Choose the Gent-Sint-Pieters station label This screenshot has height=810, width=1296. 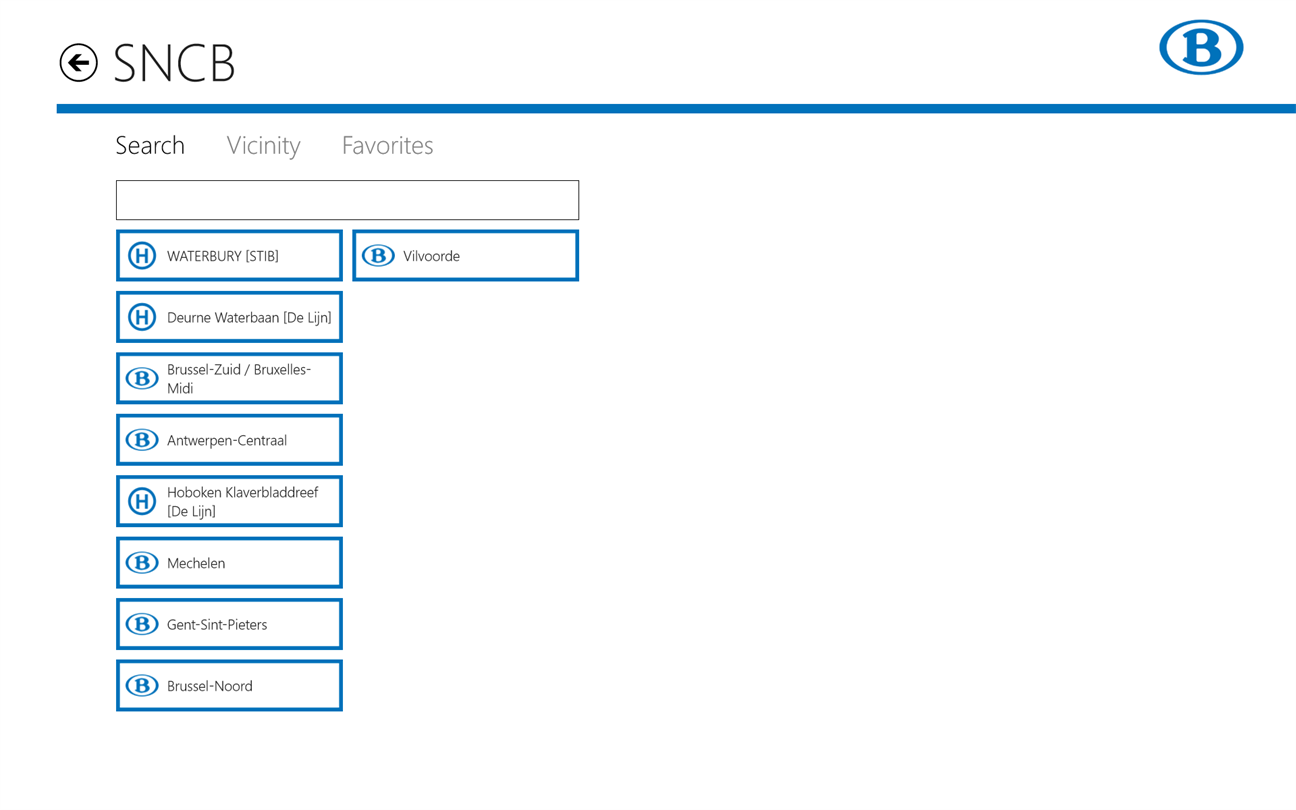click(217, 624)
